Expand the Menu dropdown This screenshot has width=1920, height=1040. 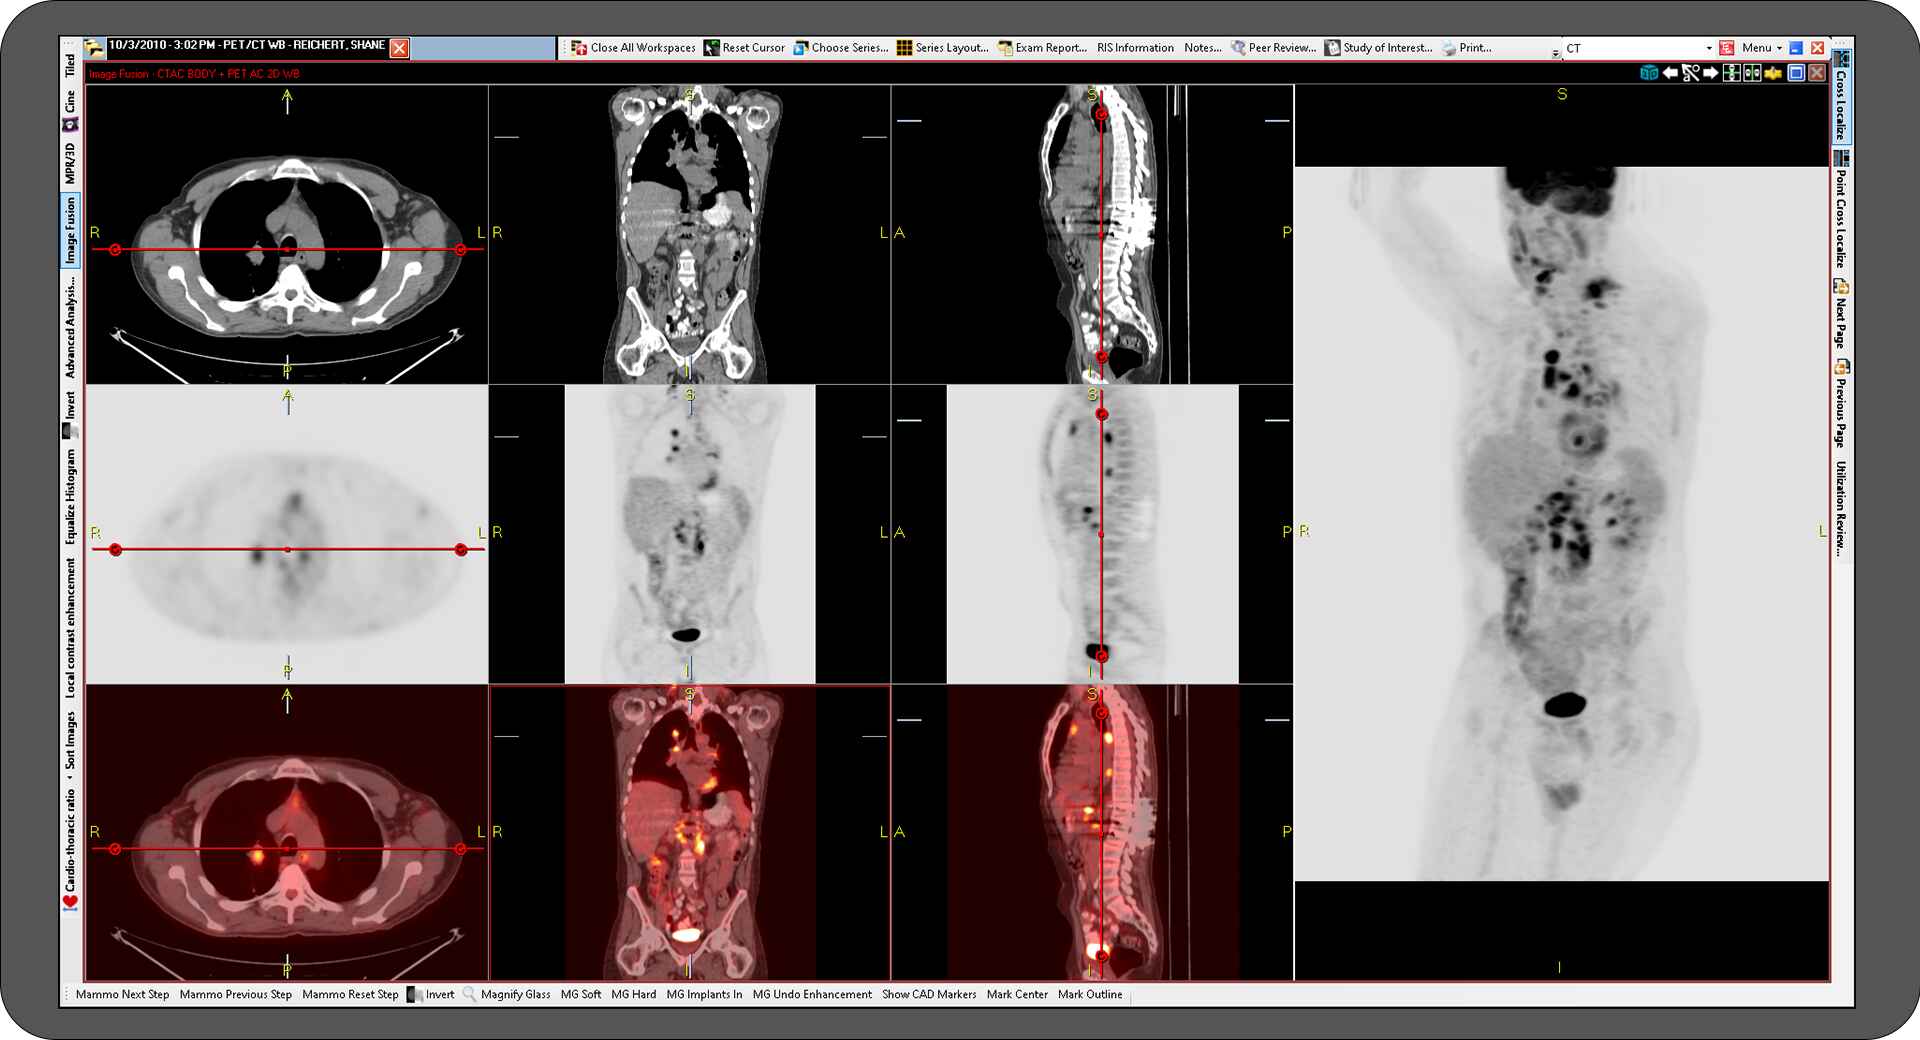tap(1760, 47)
